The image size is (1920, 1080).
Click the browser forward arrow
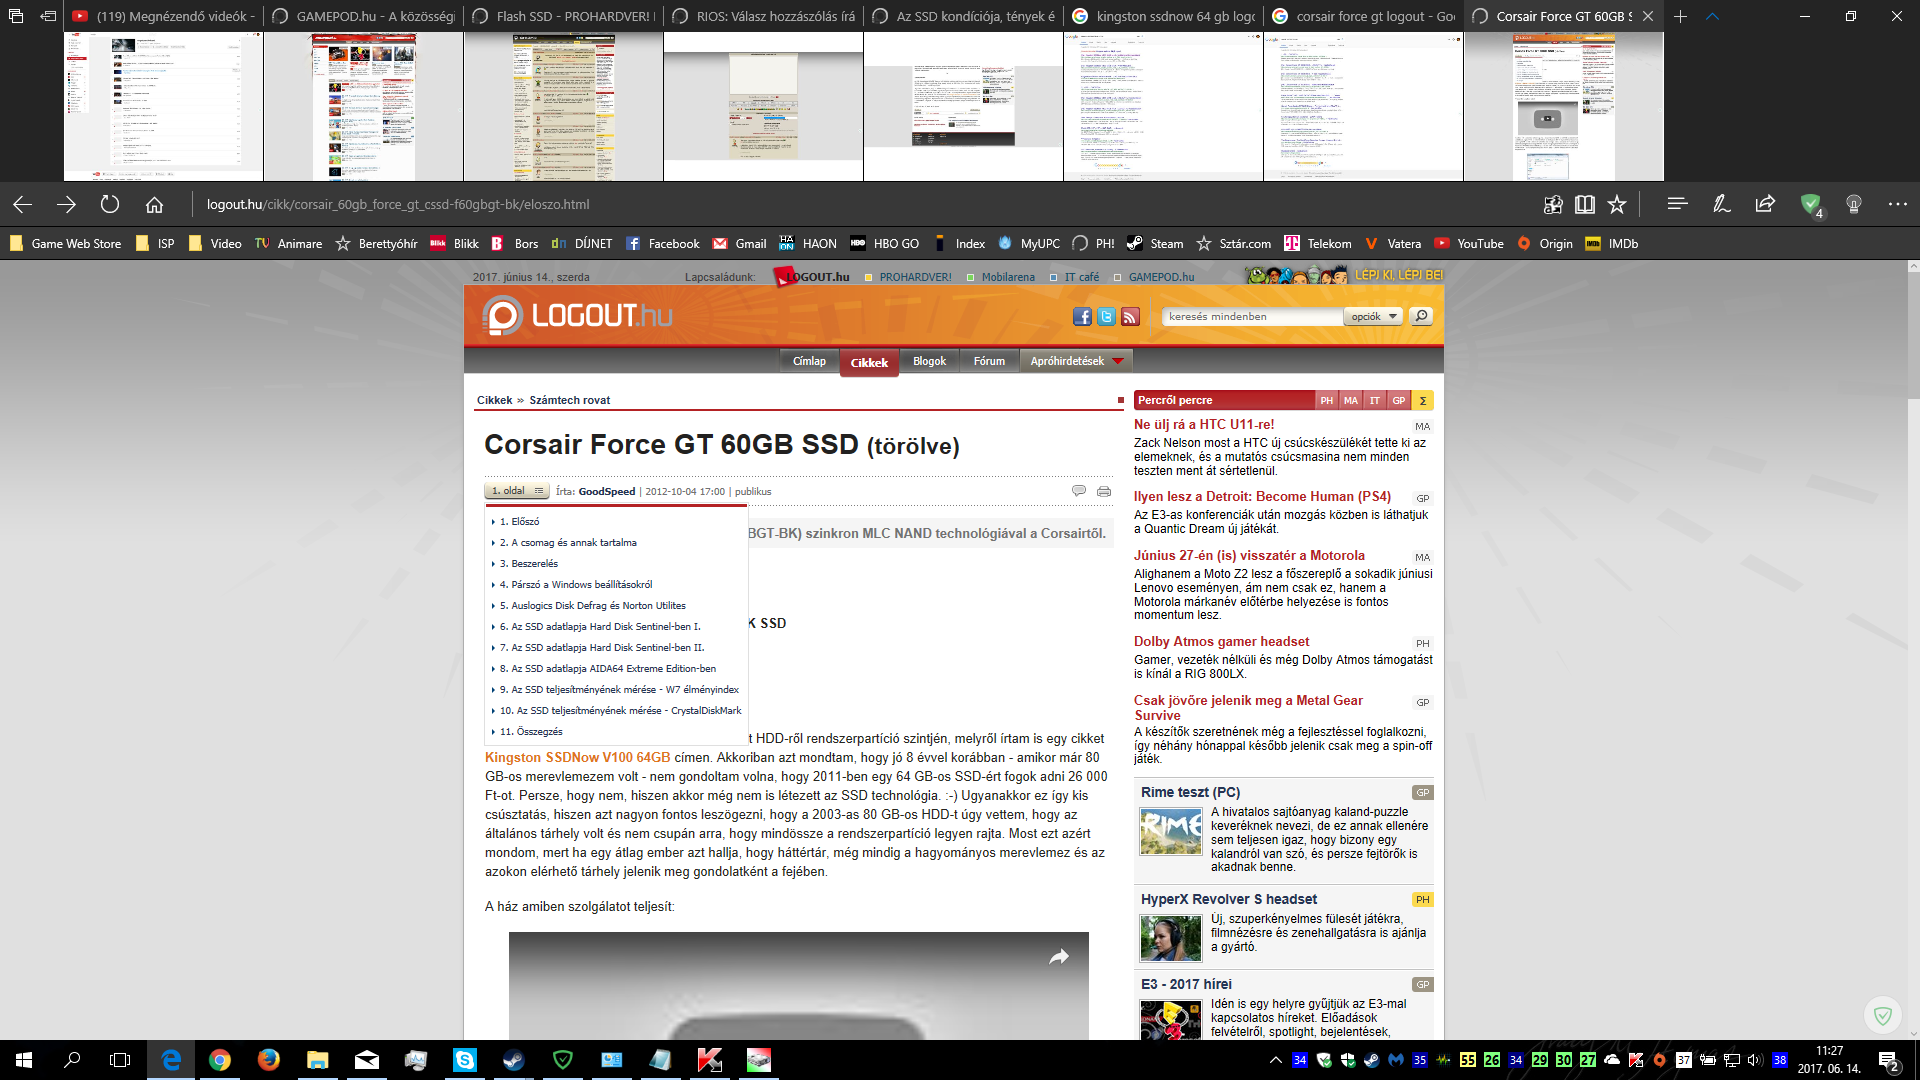66,204
